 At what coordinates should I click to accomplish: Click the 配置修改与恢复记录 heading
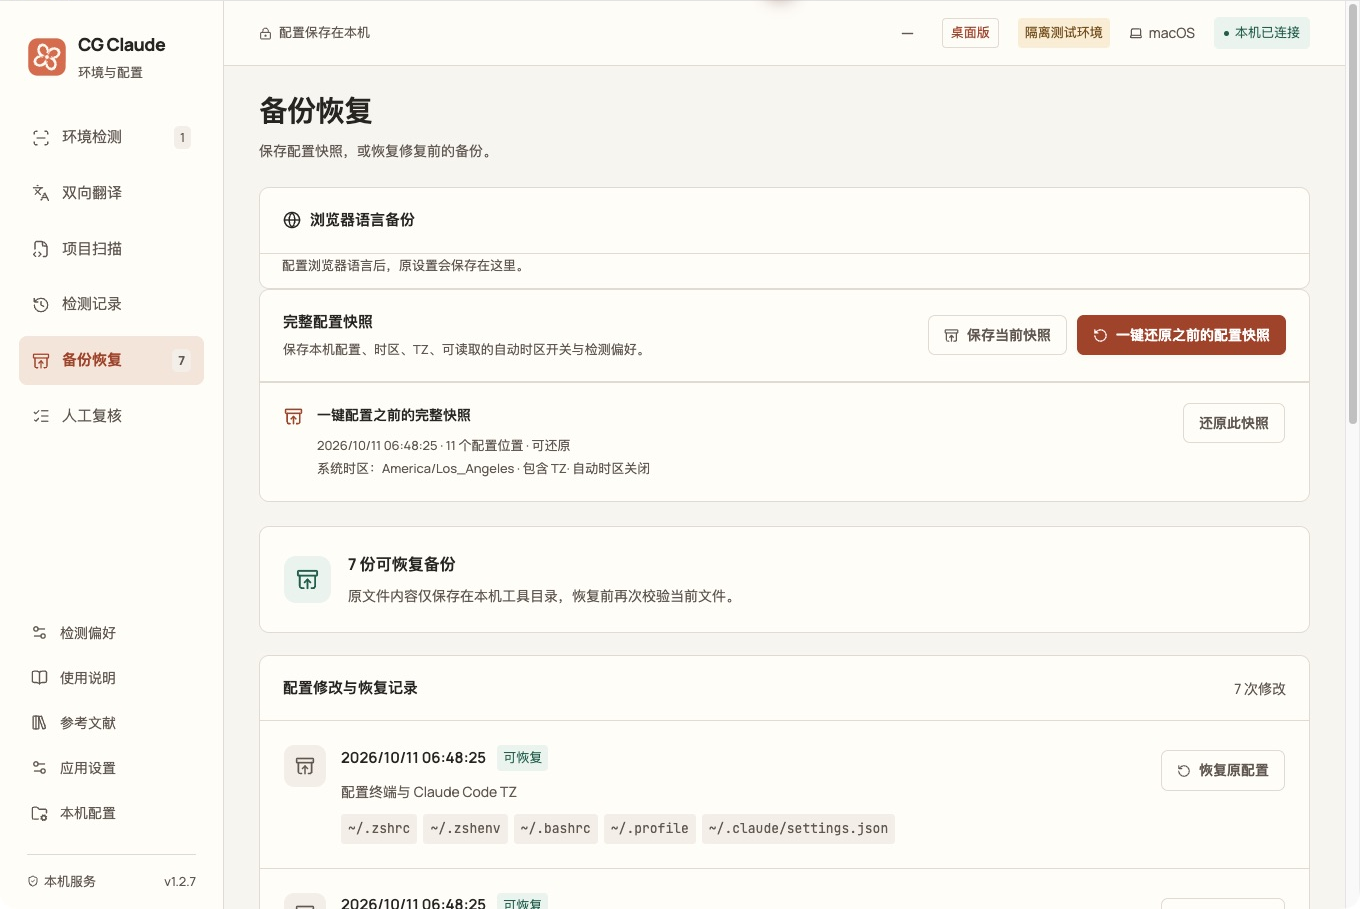click(350, 688)
